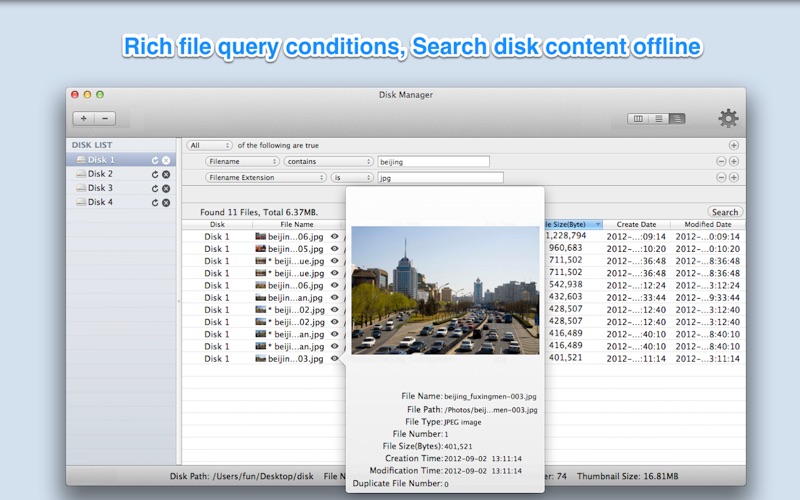The height and width of the screenshot is (500, 800).
Task: Add a condition after the Filename Extension row
Action: (734, 177)
